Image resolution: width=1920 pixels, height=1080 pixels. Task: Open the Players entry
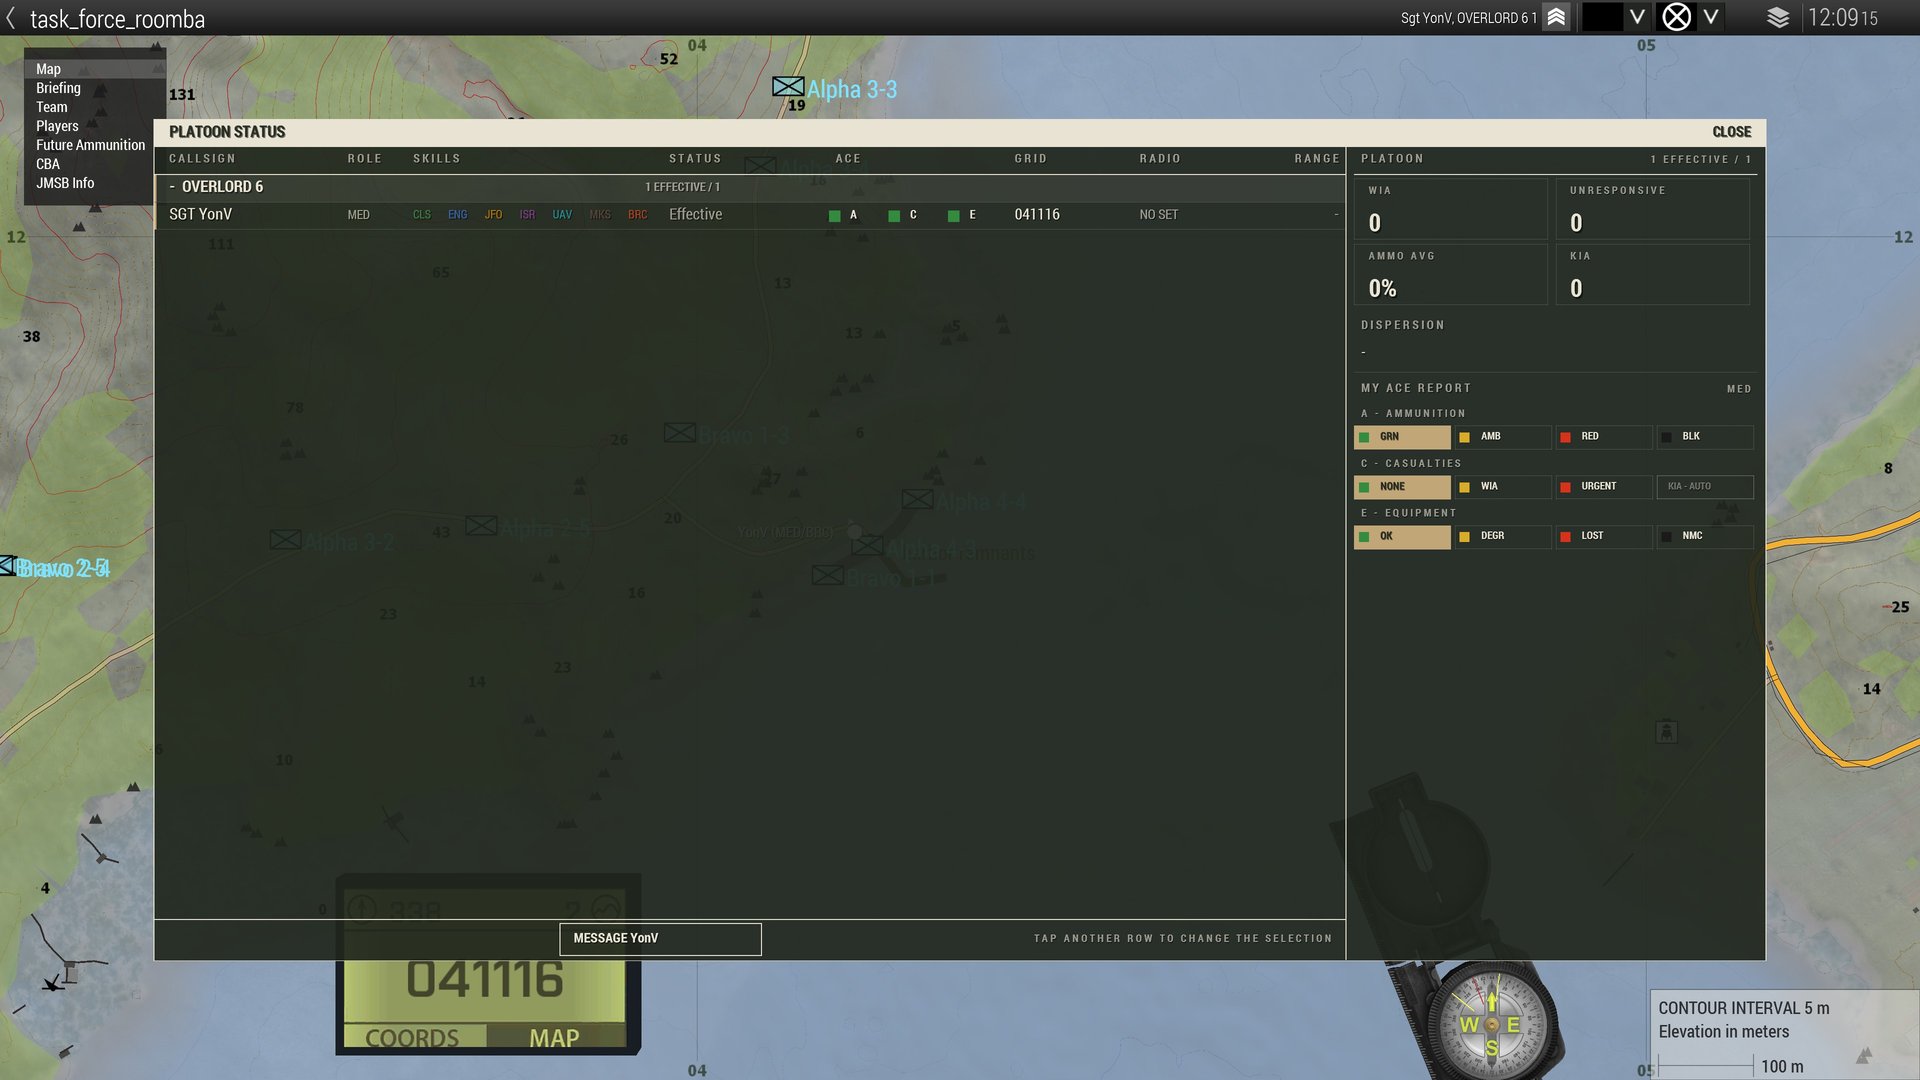pos(57,126)
